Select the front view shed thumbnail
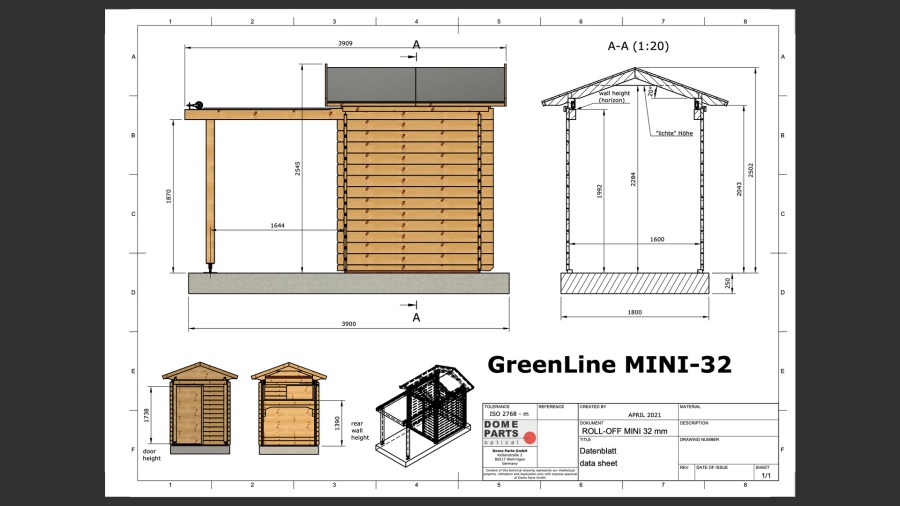Viewport: 900px width, 506px height. tap(200, 407)
